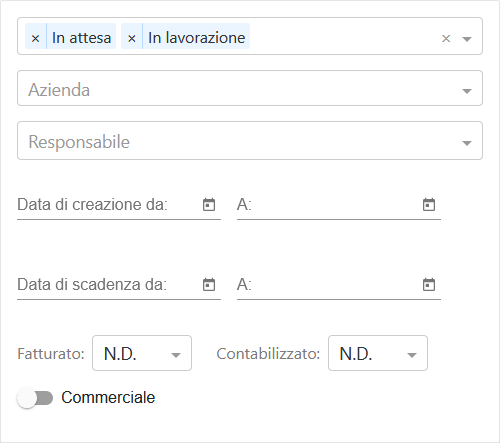
Task: Open the Azienda dropdown
Action: [x=250, y=88]
